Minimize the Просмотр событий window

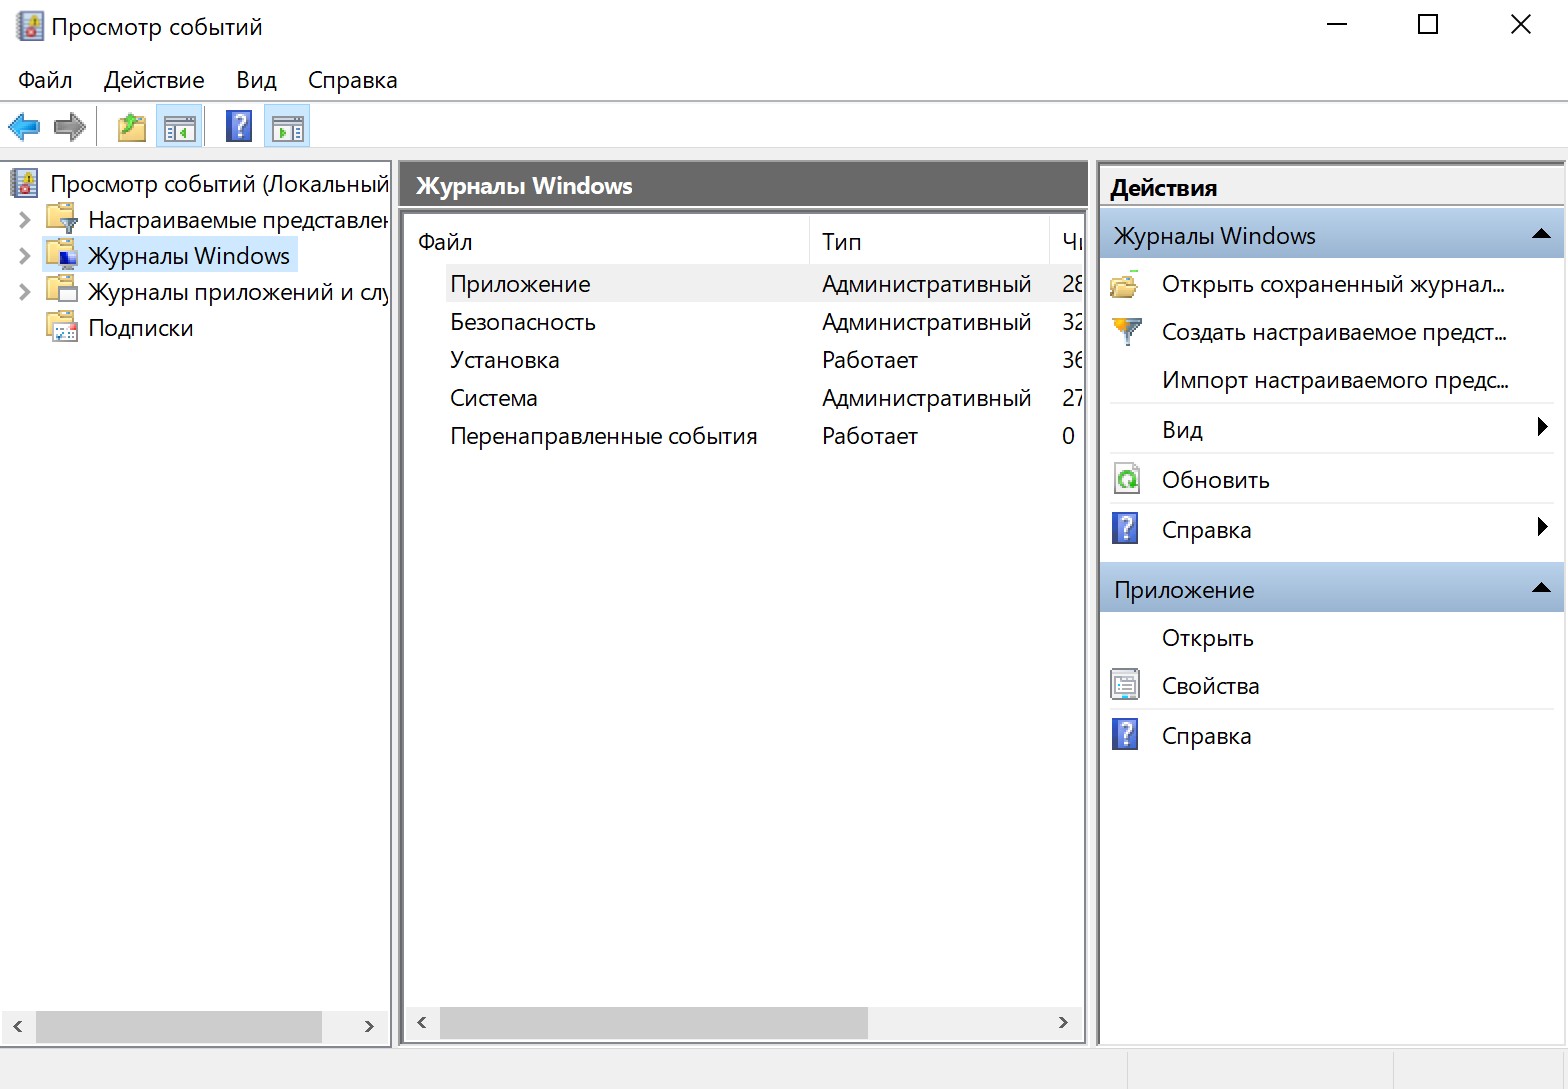coord(1337,25)
